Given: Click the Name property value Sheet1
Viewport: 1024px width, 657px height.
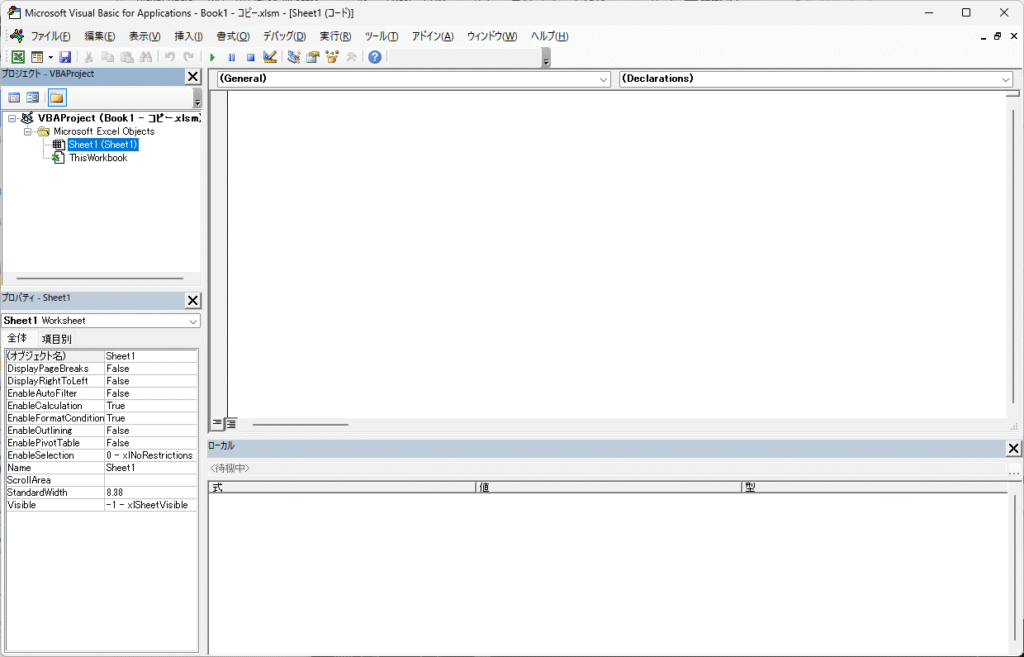Looking at the screenshot, I should click(x=150, y=468).
